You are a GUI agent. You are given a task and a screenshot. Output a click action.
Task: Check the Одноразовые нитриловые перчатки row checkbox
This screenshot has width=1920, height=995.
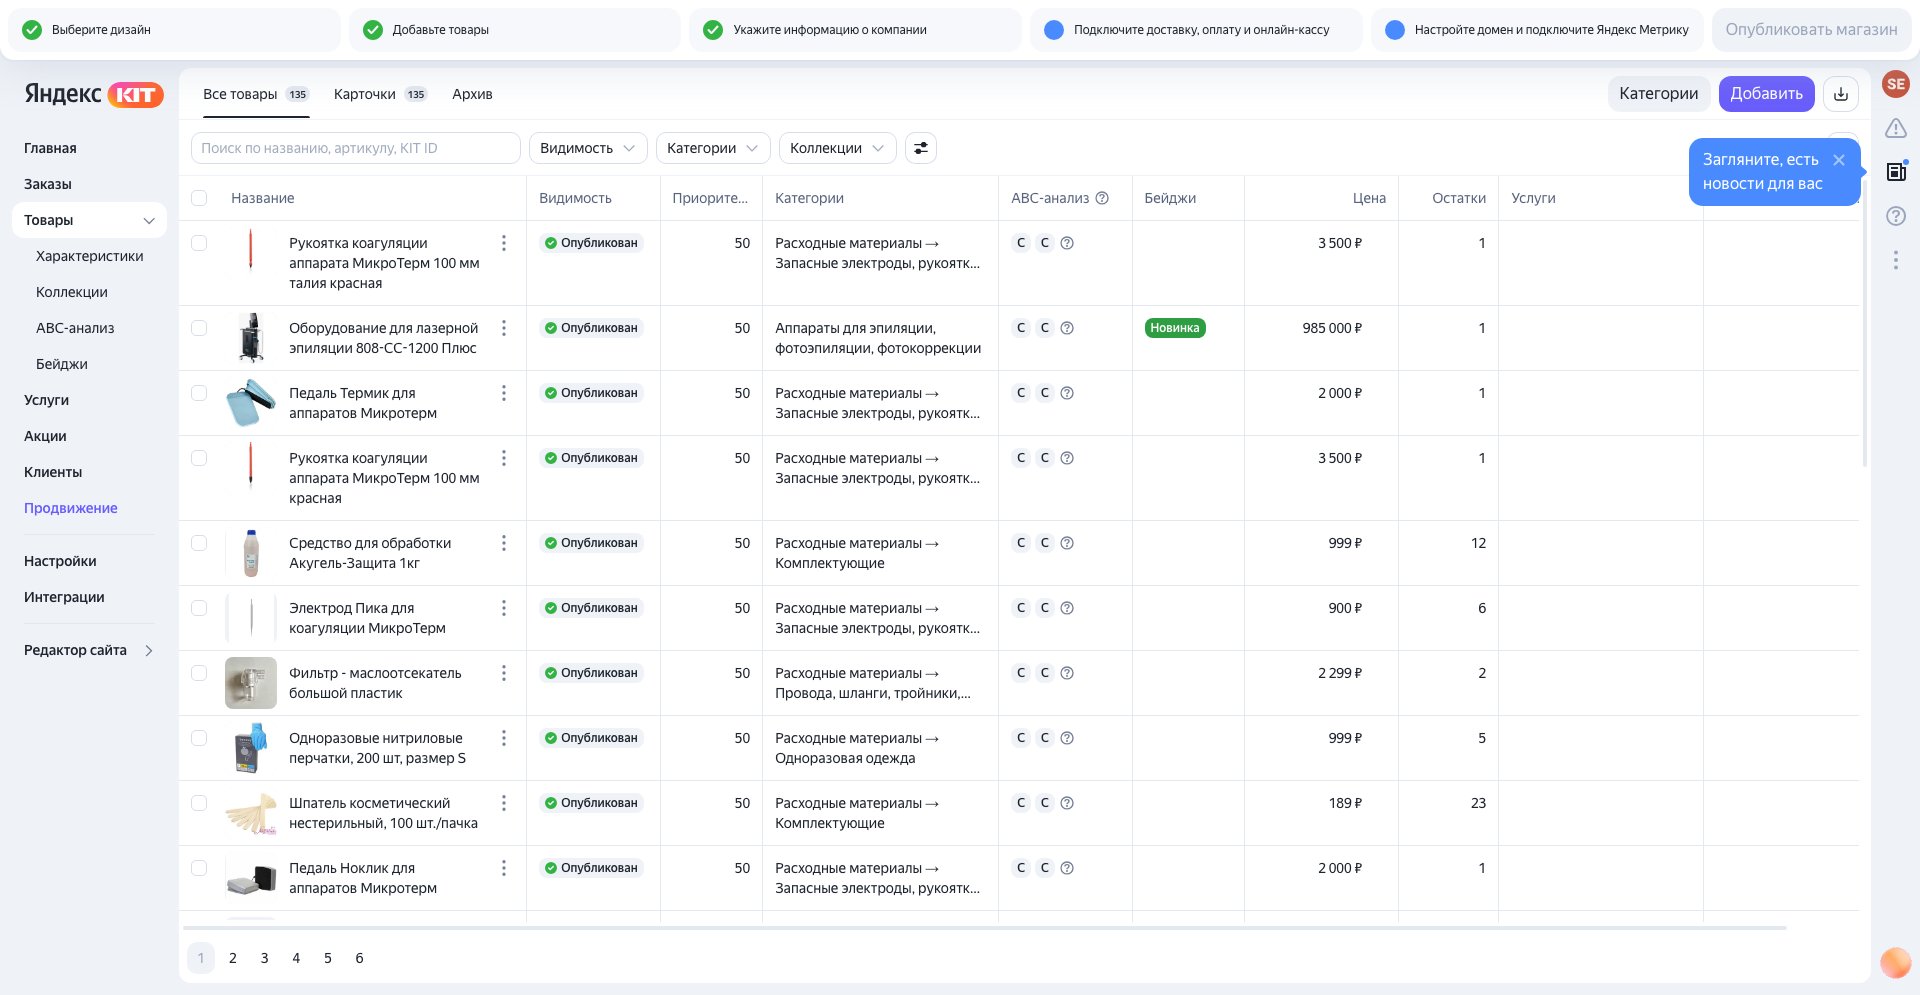(x=199, y=738)
